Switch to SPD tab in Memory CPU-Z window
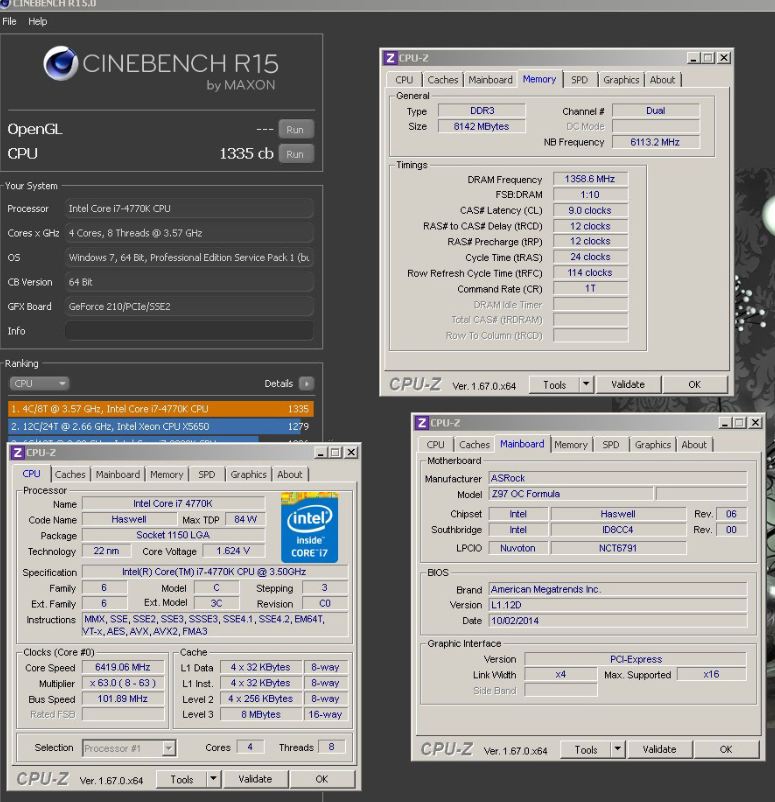This screenshot has width=775, height=802. point(579,80)
